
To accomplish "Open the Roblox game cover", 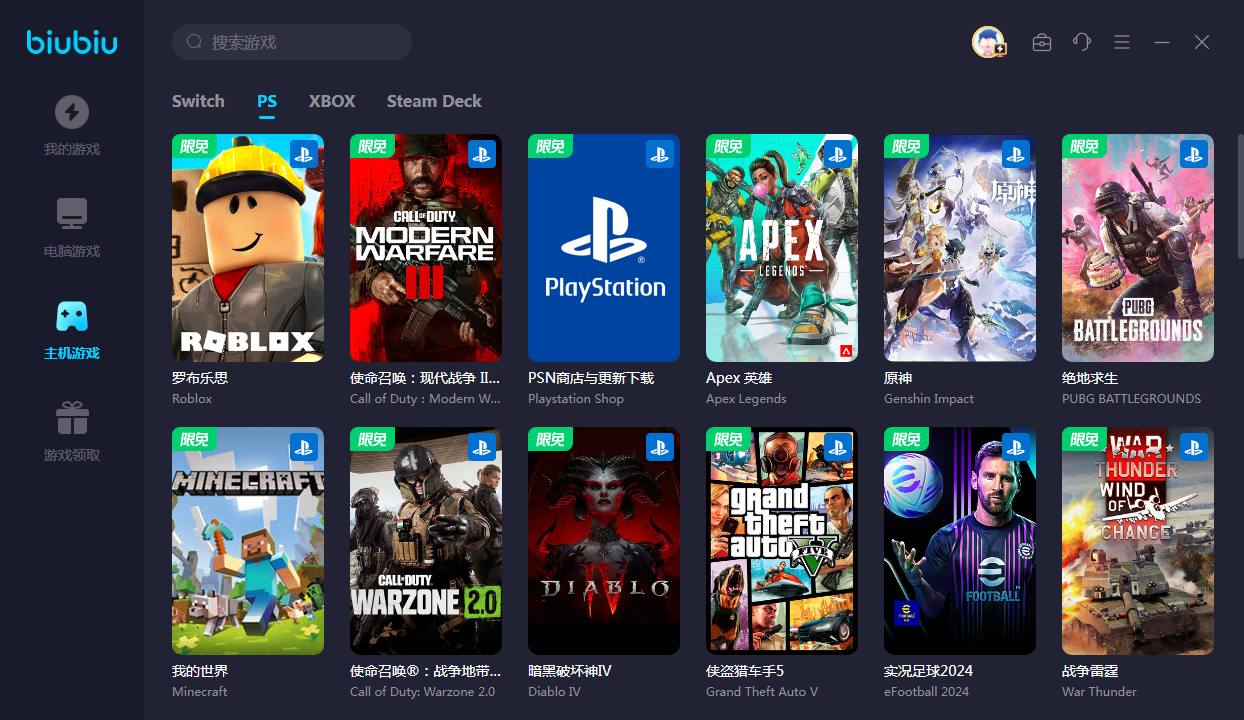I will (248, 248).
